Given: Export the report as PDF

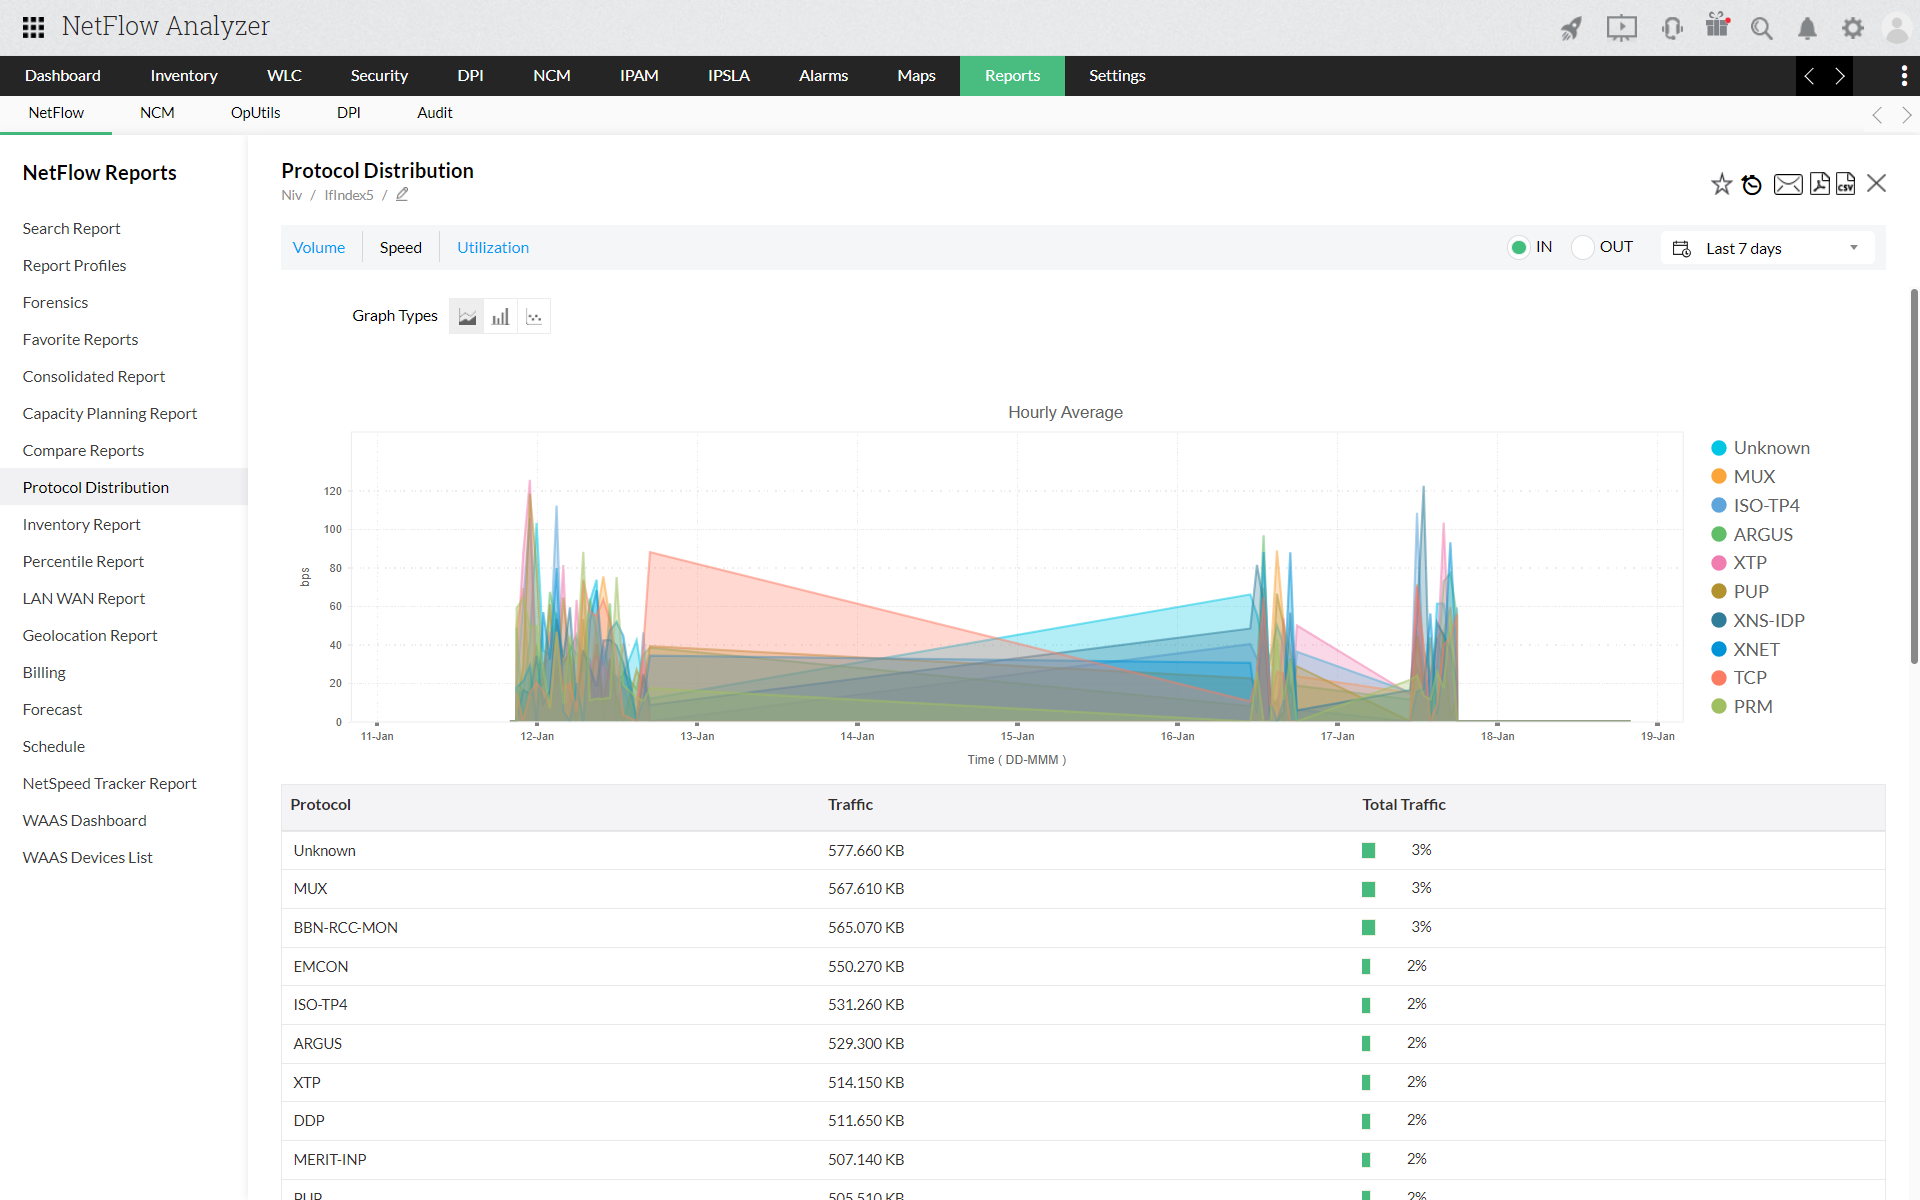Looking at the screenshot, I should click(1819, 184).
